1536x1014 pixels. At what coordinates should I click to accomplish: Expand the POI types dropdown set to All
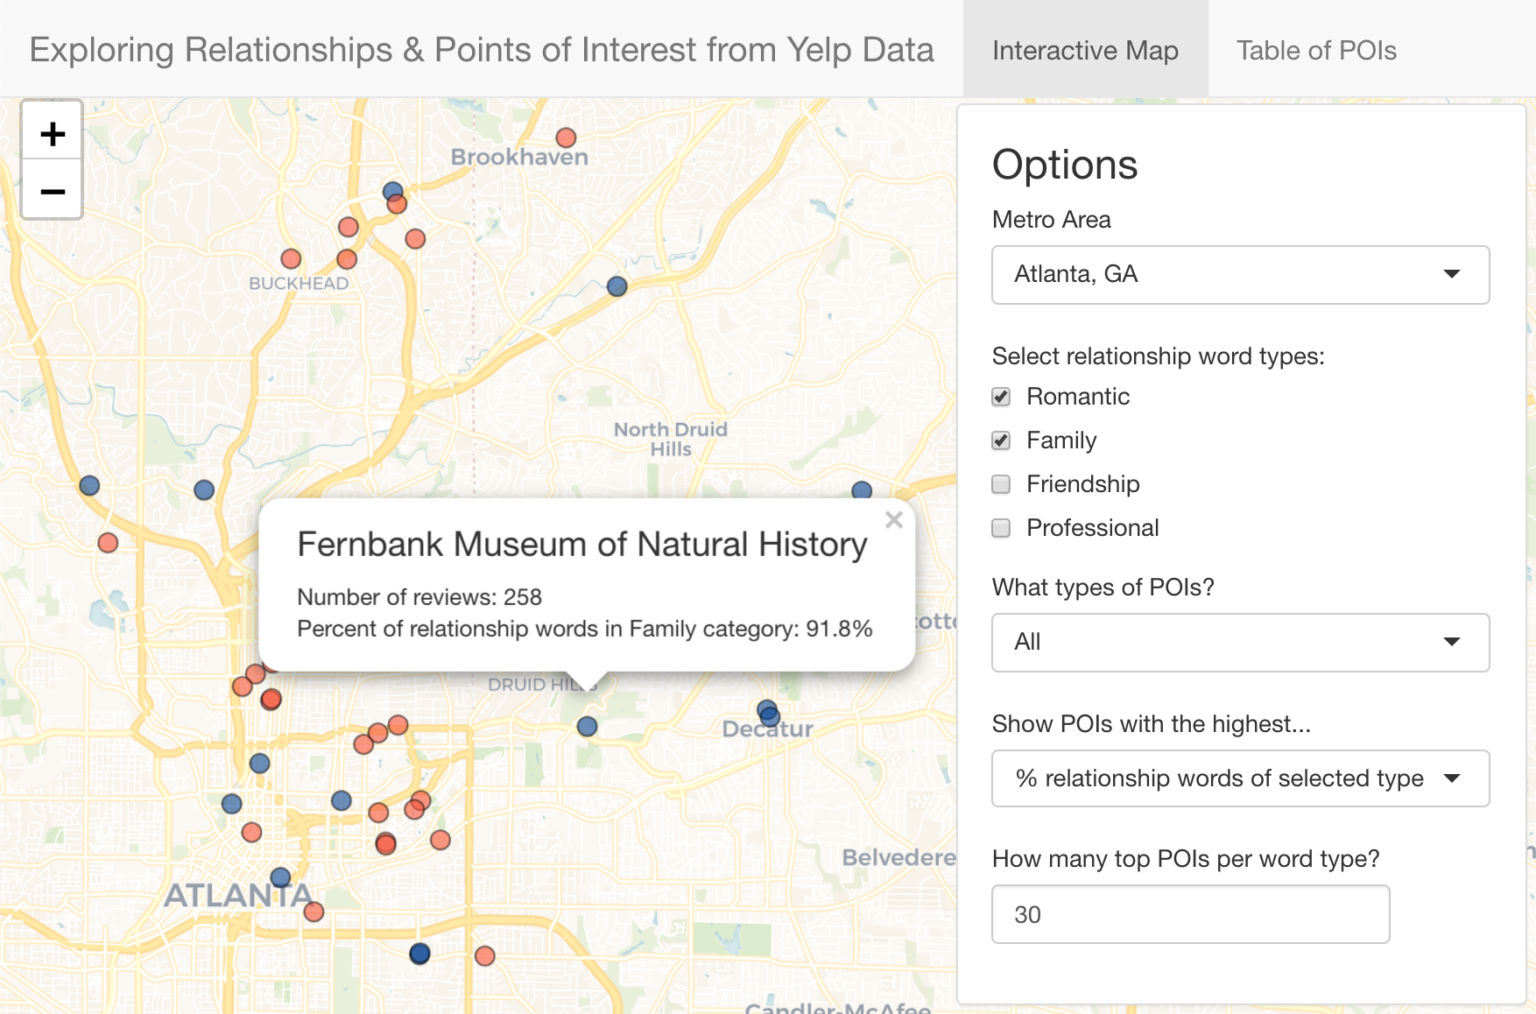coord(1240,643)
